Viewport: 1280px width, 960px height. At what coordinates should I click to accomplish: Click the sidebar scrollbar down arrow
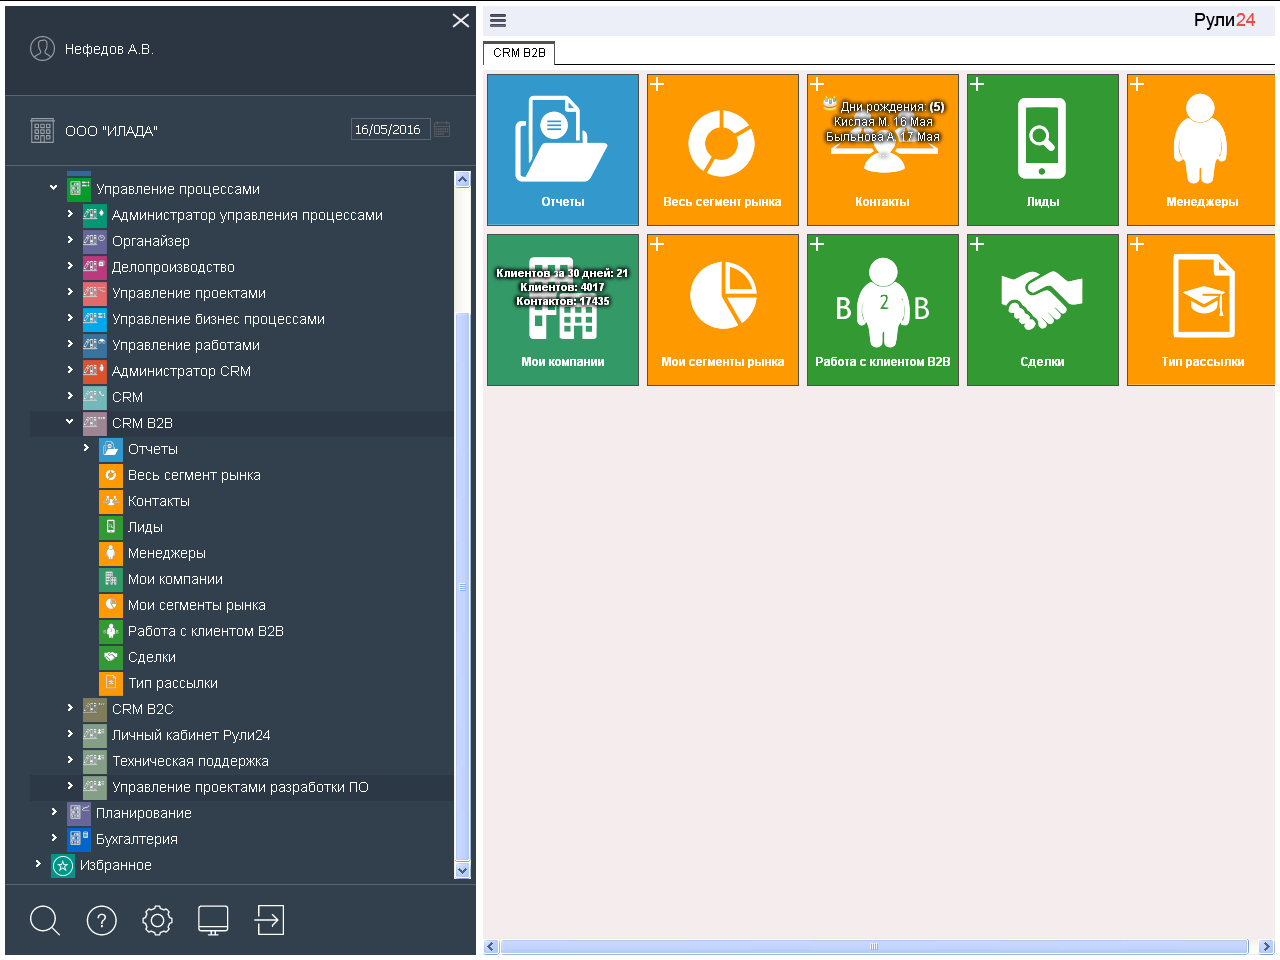point(462,871)
